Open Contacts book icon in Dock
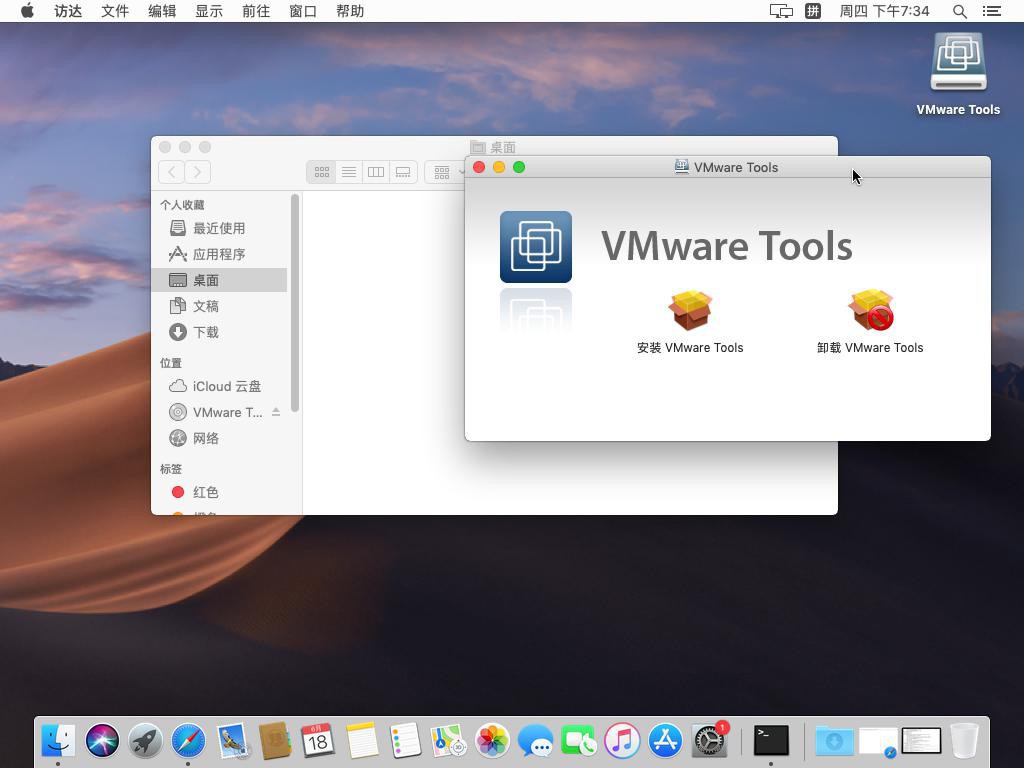The image size is (1024, 768). point(275,741)
